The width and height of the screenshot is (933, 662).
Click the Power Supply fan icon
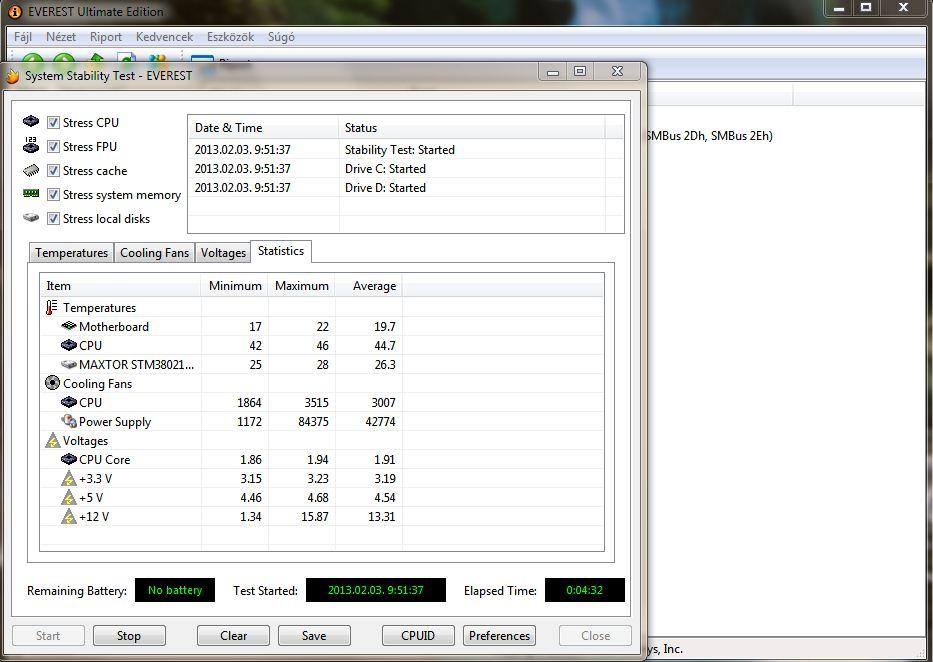69,421
